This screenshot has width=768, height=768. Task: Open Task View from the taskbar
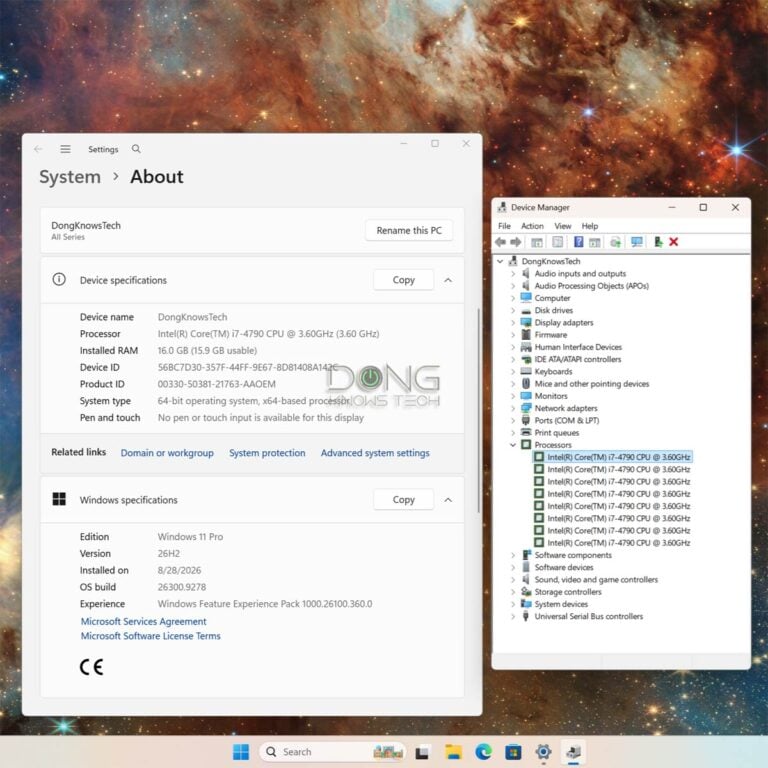pos(423,752)
